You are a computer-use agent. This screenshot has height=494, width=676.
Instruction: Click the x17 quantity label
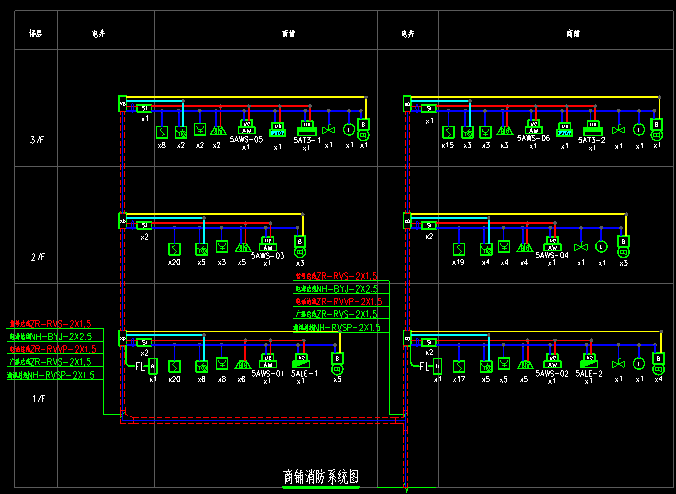pos(459,380)
